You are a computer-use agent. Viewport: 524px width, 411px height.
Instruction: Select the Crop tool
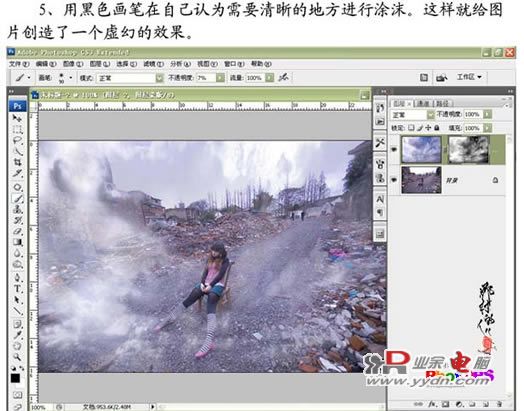point(17,163)
